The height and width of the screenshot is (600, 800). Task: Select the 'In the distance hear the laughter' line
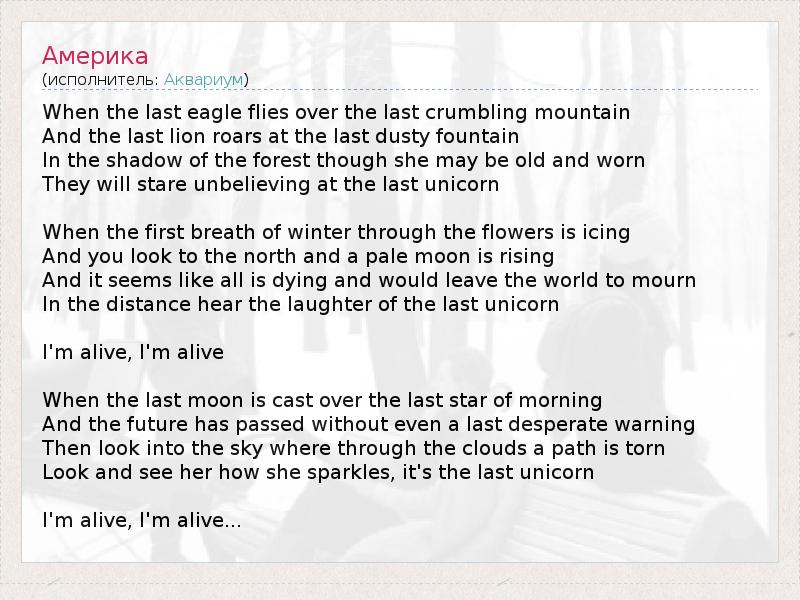[300, 304]
